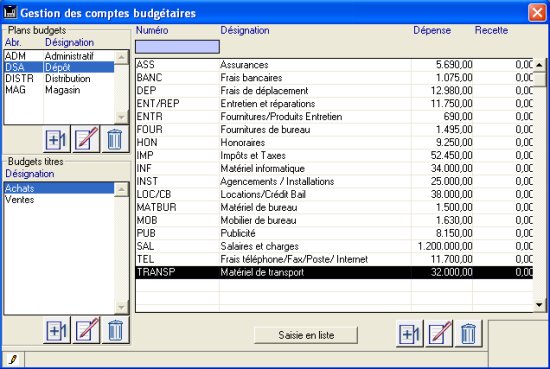Select the SAL Salaires et charges row
550x369 pixels.
pyautogui.click(x=334, y=247)
